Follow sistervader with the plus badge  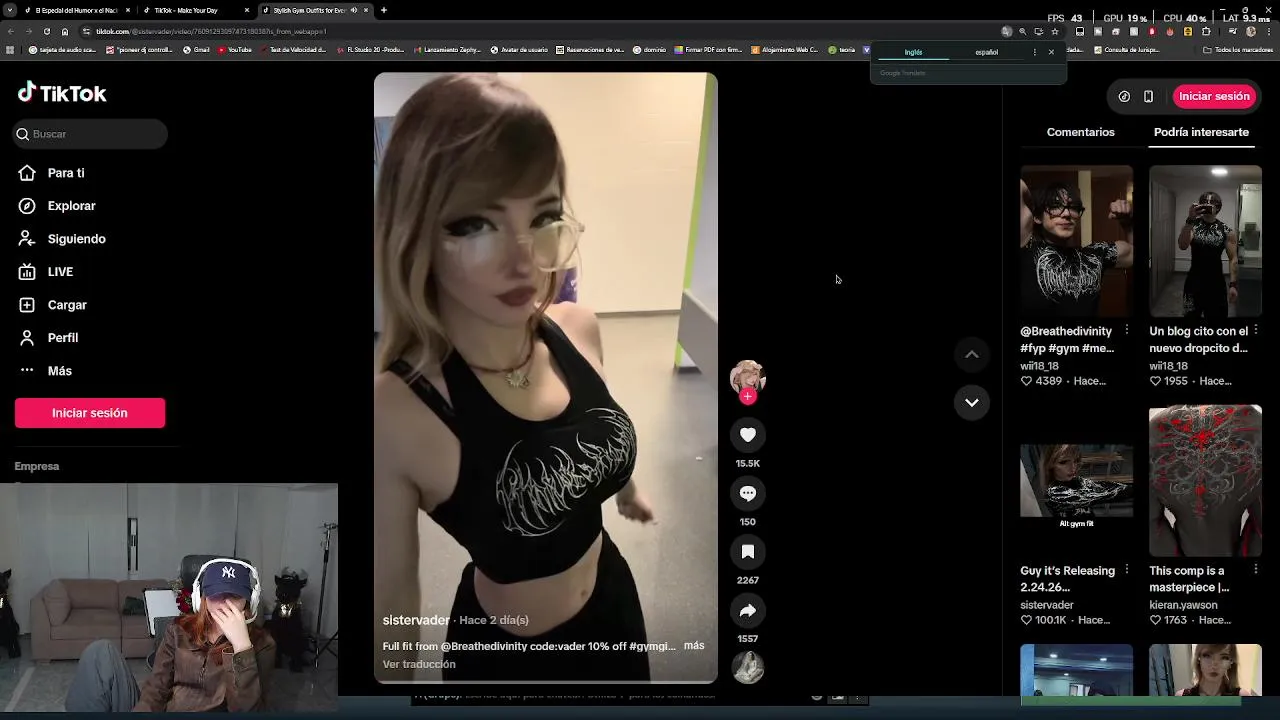coord(748,396)
